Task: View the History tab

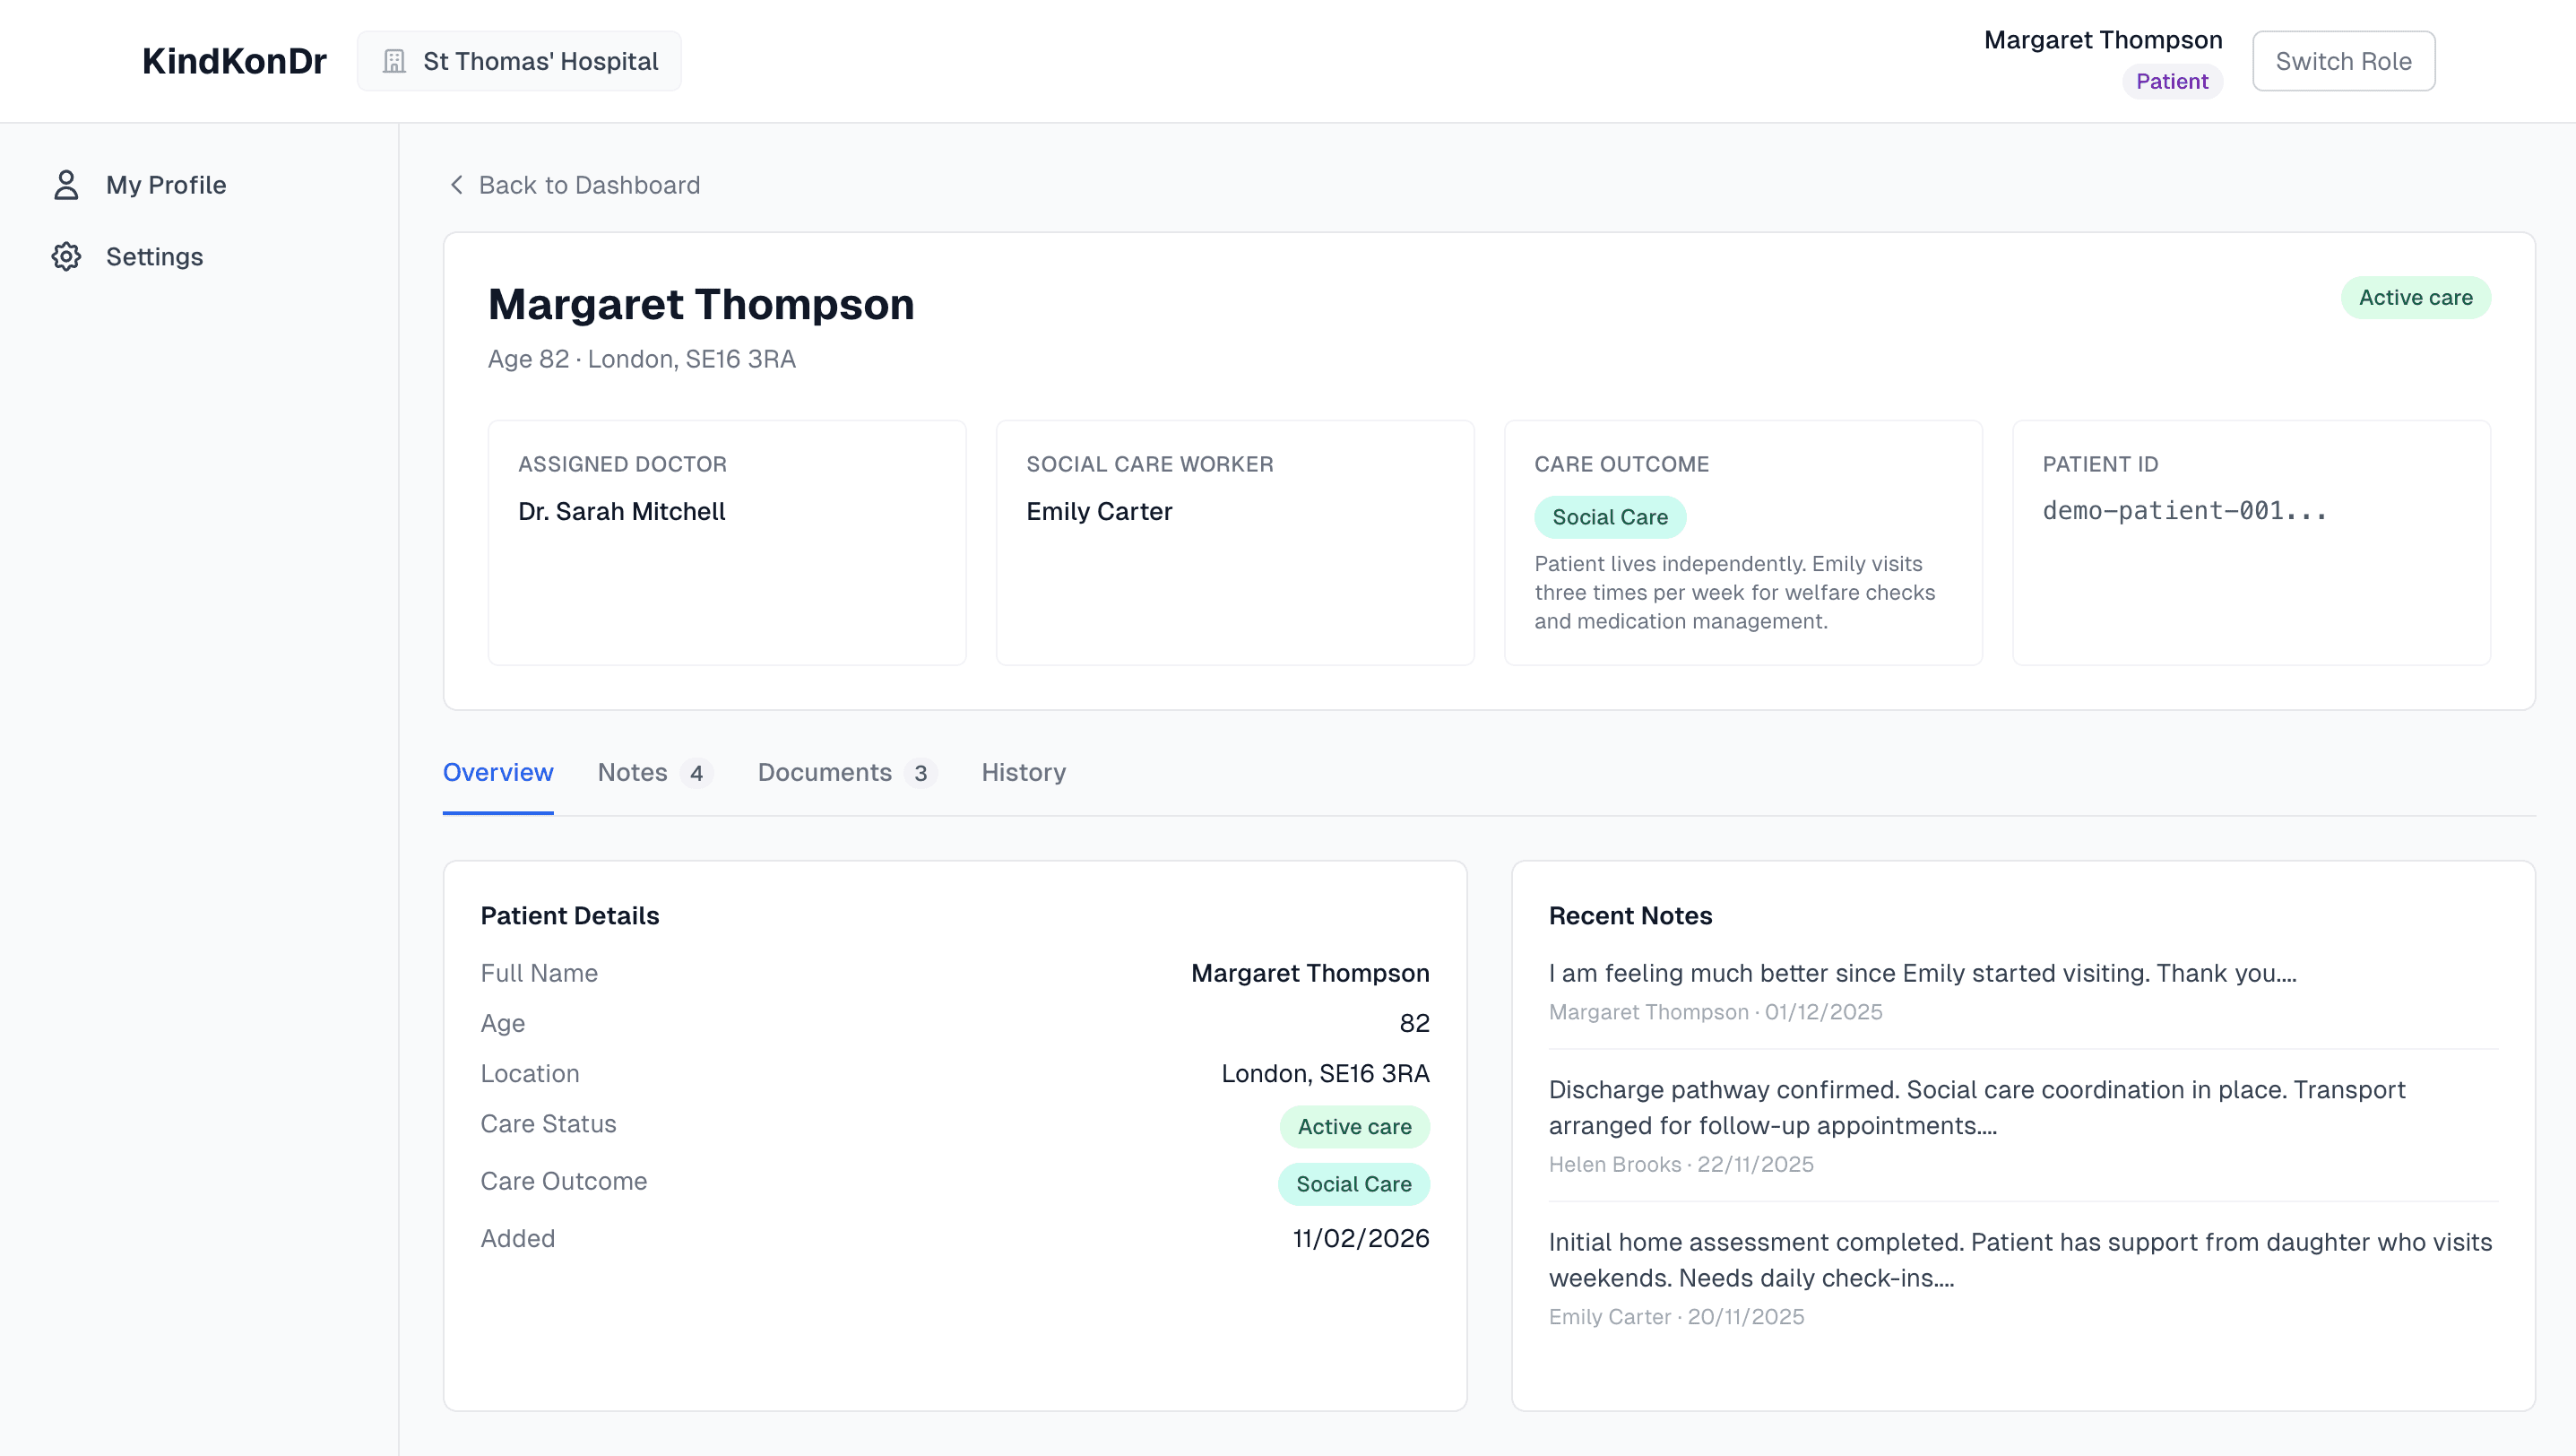Action: [1023, 772]
